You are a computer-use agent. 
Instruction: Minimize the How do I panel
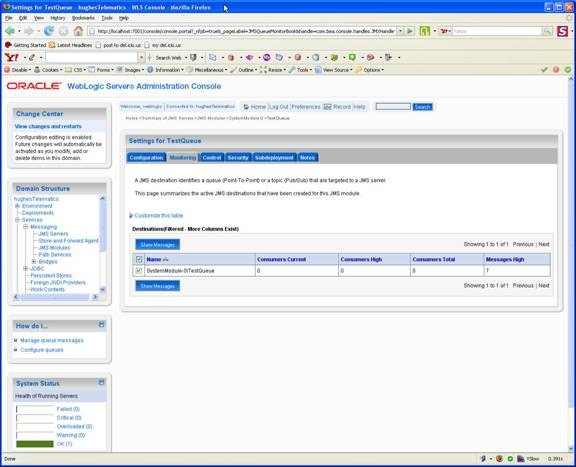(102, 324)
